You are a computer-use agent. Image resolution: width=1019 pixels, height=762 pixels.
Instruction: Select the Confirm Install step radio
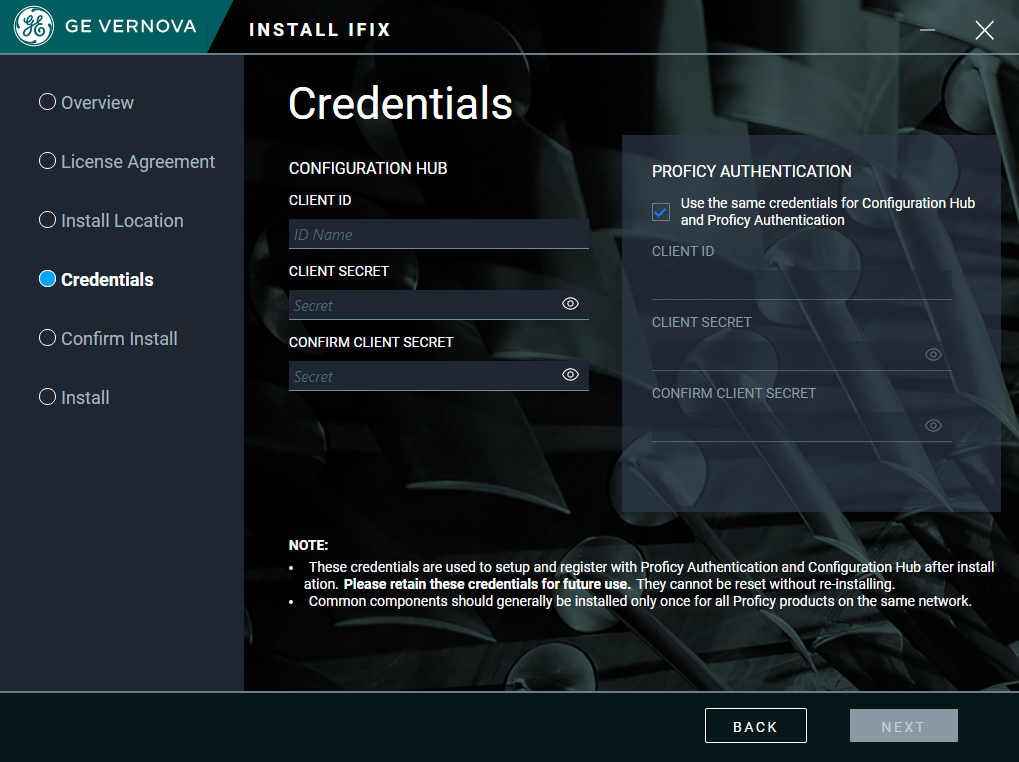click(47, 338)
